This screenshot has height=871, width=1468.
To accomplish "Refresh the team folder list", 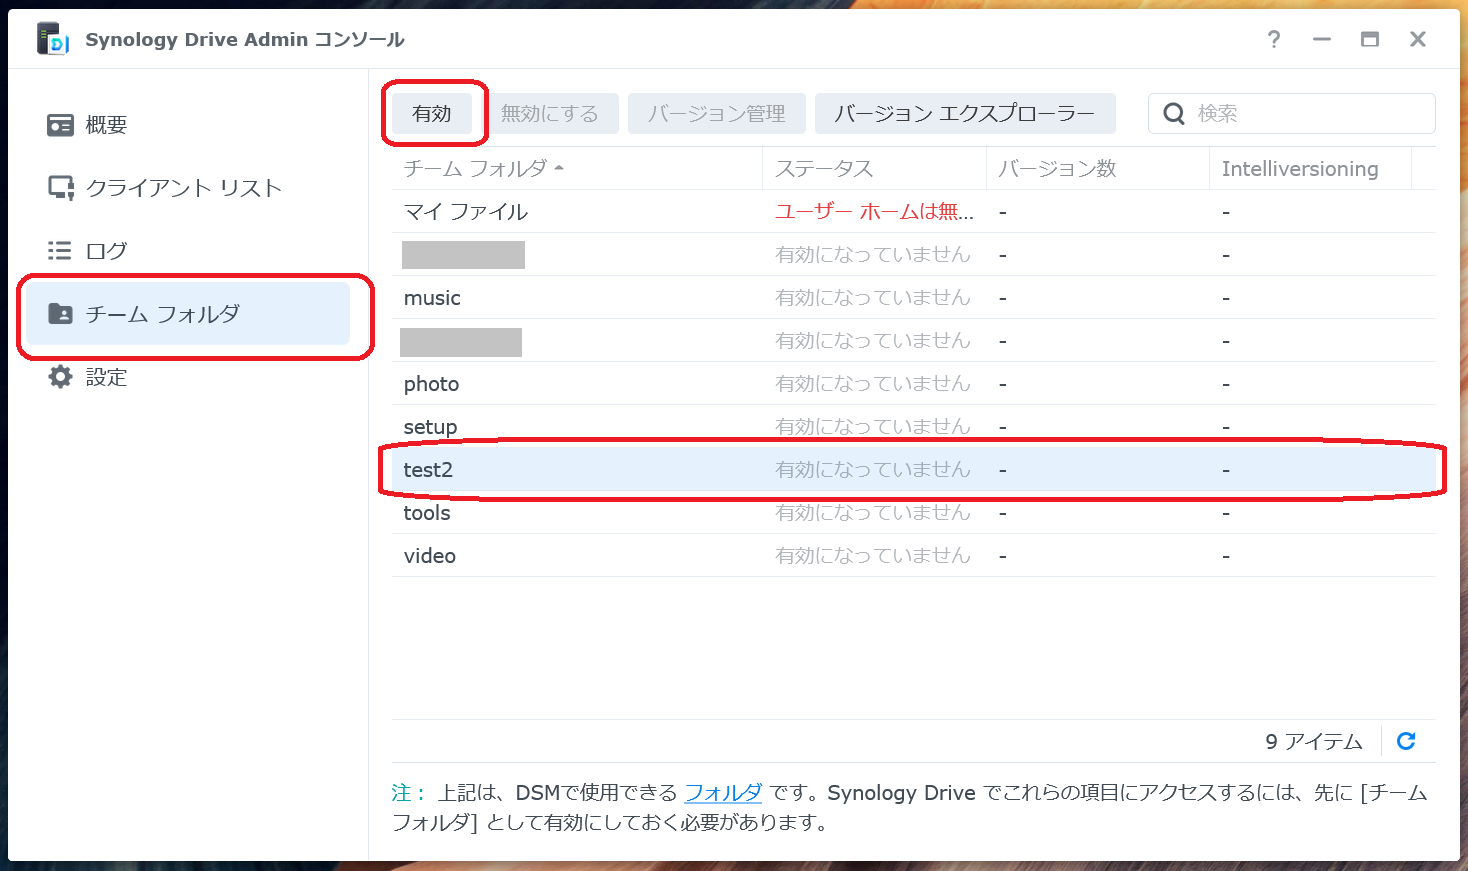I will (1406, 741).
